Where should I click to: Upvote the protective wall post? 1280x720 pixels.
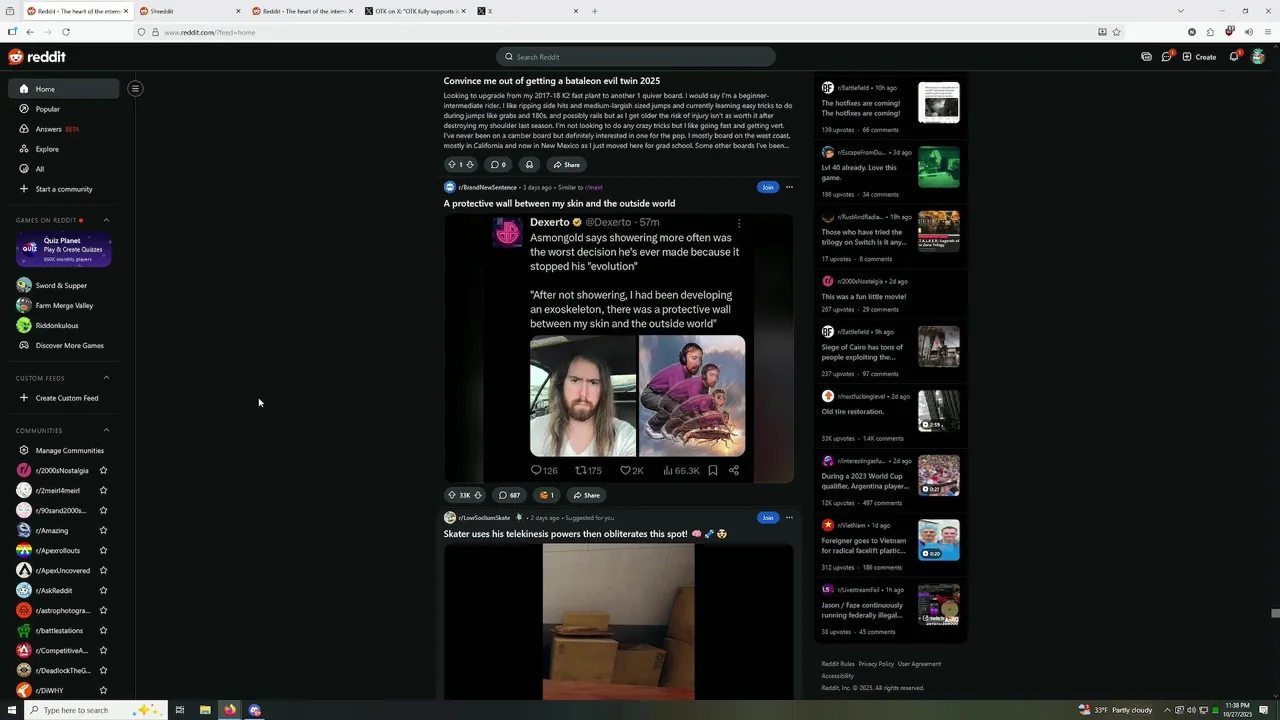pos(452,495)
